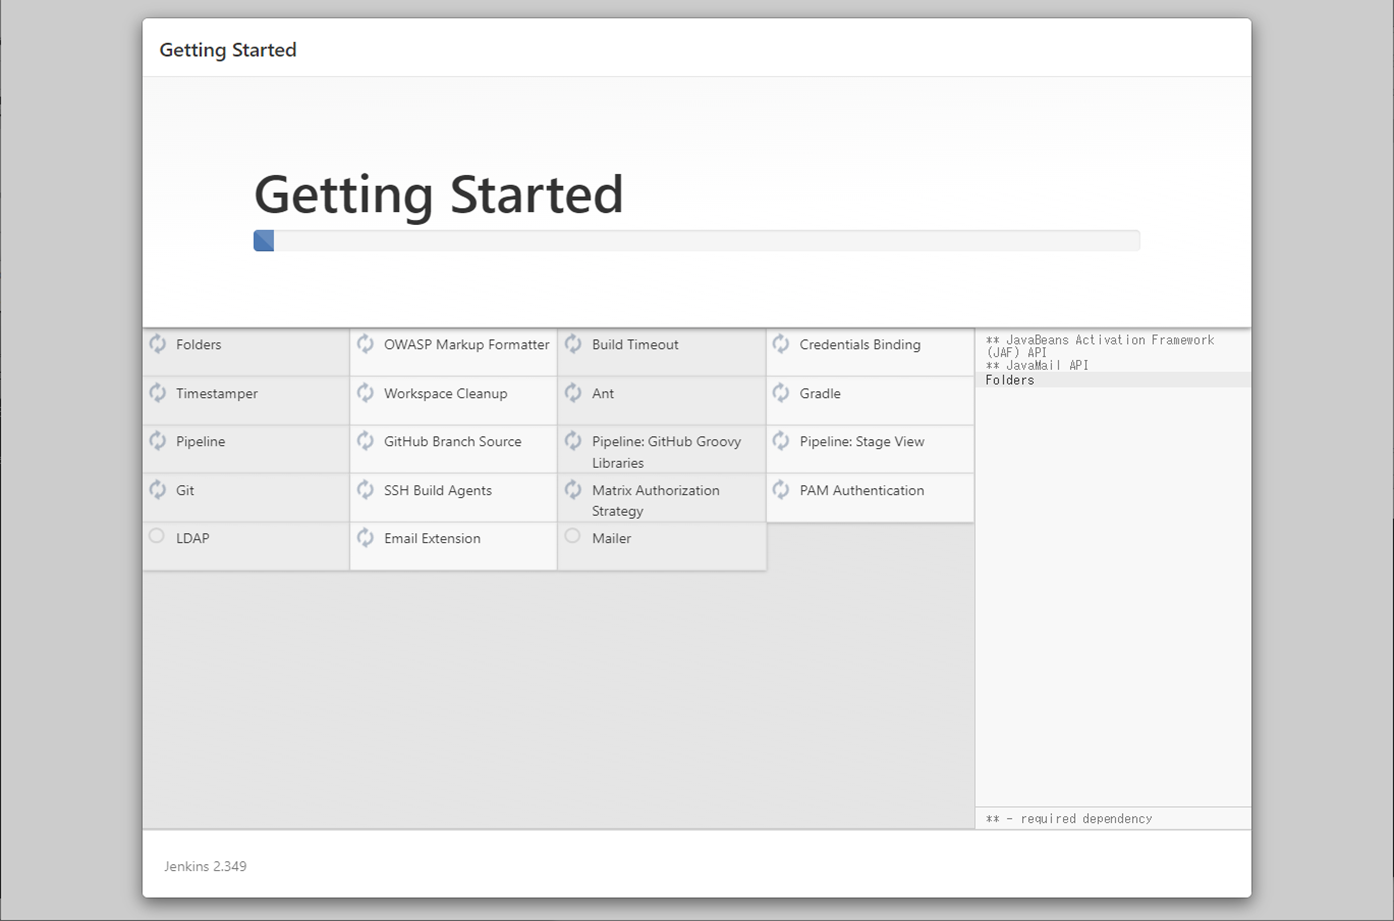The width and height of the screenshot is (1394, 921).
Task: Select the Timestamper label
Action: pos(217,394)
